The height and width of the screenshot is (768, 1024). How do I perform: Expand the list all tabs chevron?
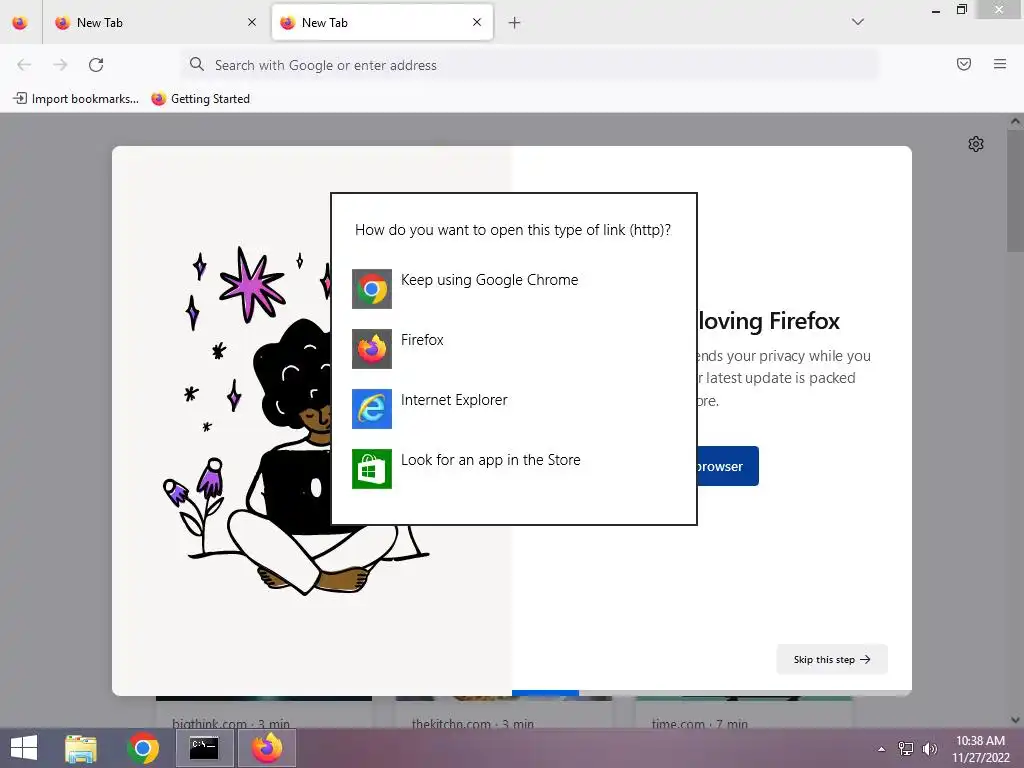tap(858, 22)
